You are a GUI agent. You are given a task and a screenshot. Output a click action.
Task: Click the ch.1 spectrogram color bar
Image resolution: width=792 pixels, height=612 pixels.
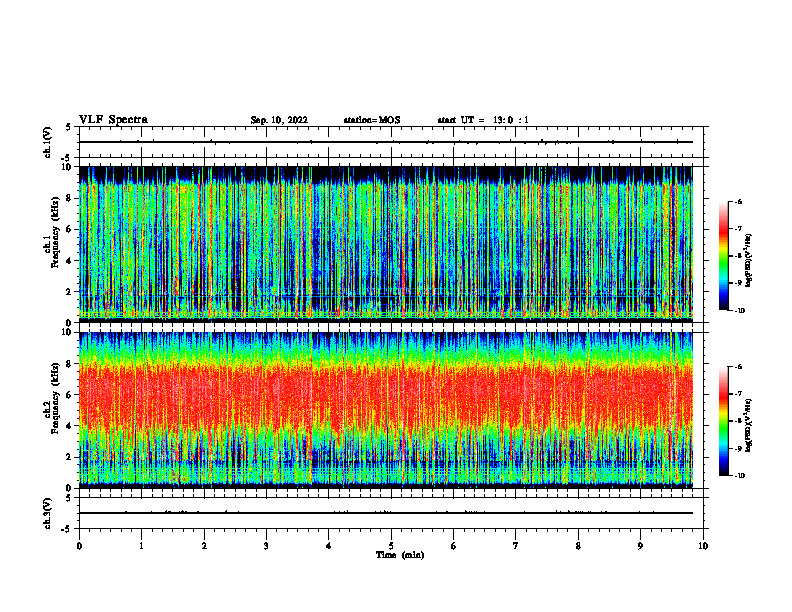coord(723,256)
